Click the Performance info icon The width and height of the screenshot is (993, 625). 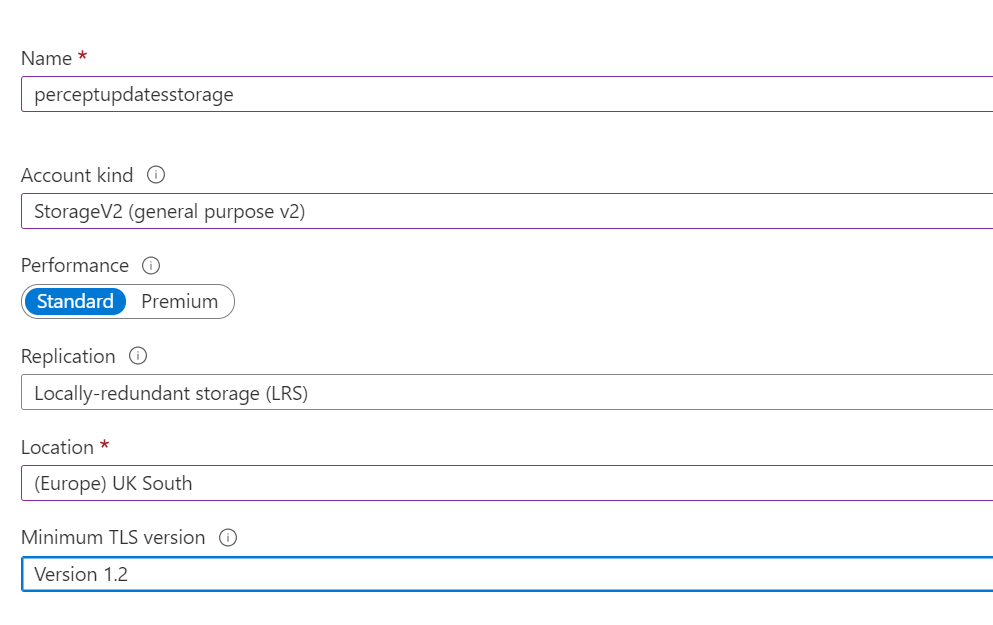coord(151,266)
